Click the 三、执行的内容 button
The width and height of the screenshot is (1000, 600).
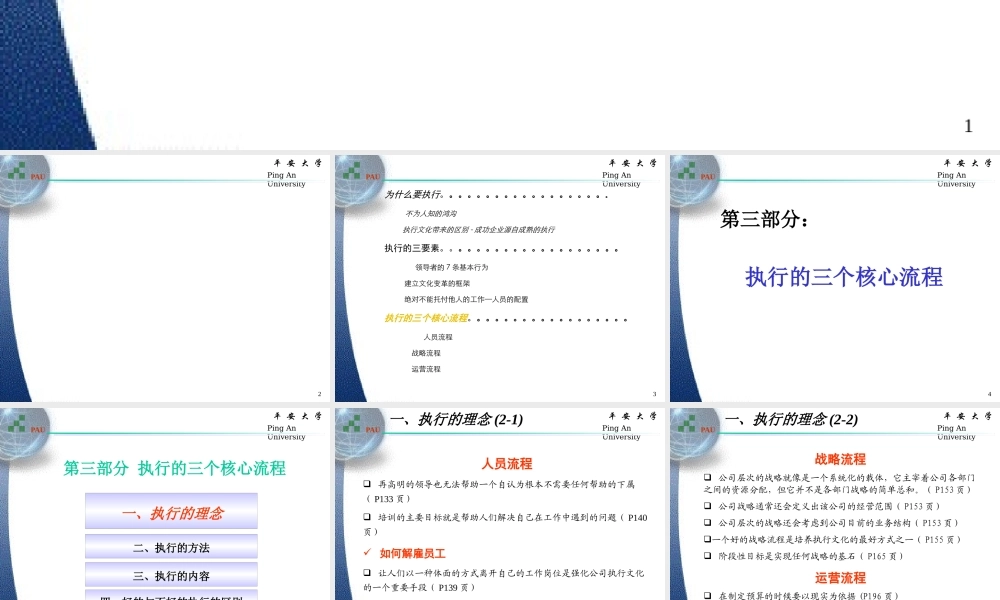pos(172,575)
